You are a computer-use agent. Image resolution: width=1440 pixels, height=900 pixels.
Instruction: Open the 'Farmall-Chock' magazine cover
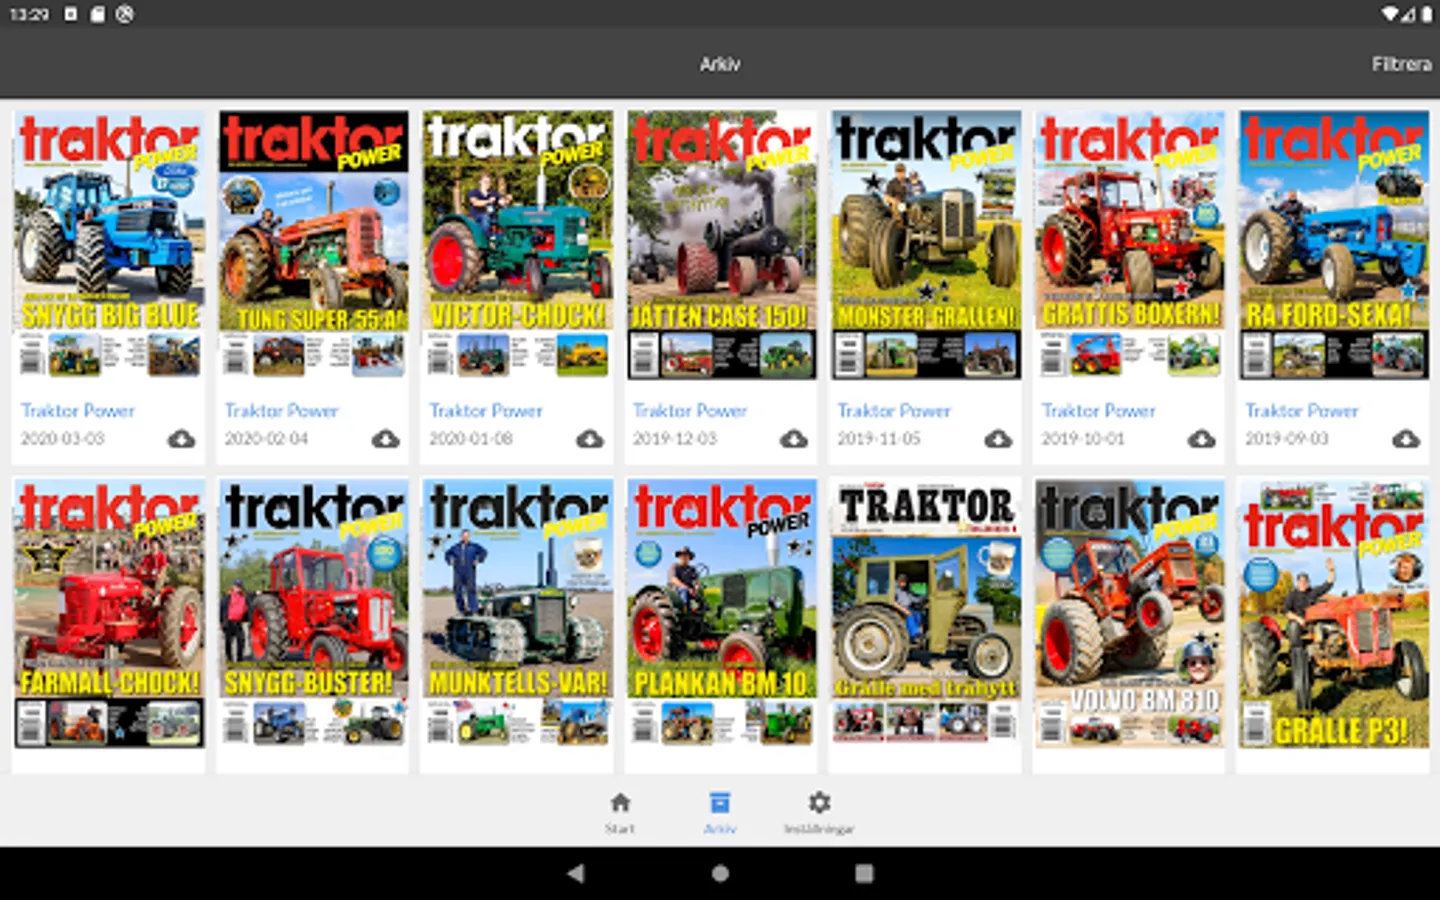[109, 613]
